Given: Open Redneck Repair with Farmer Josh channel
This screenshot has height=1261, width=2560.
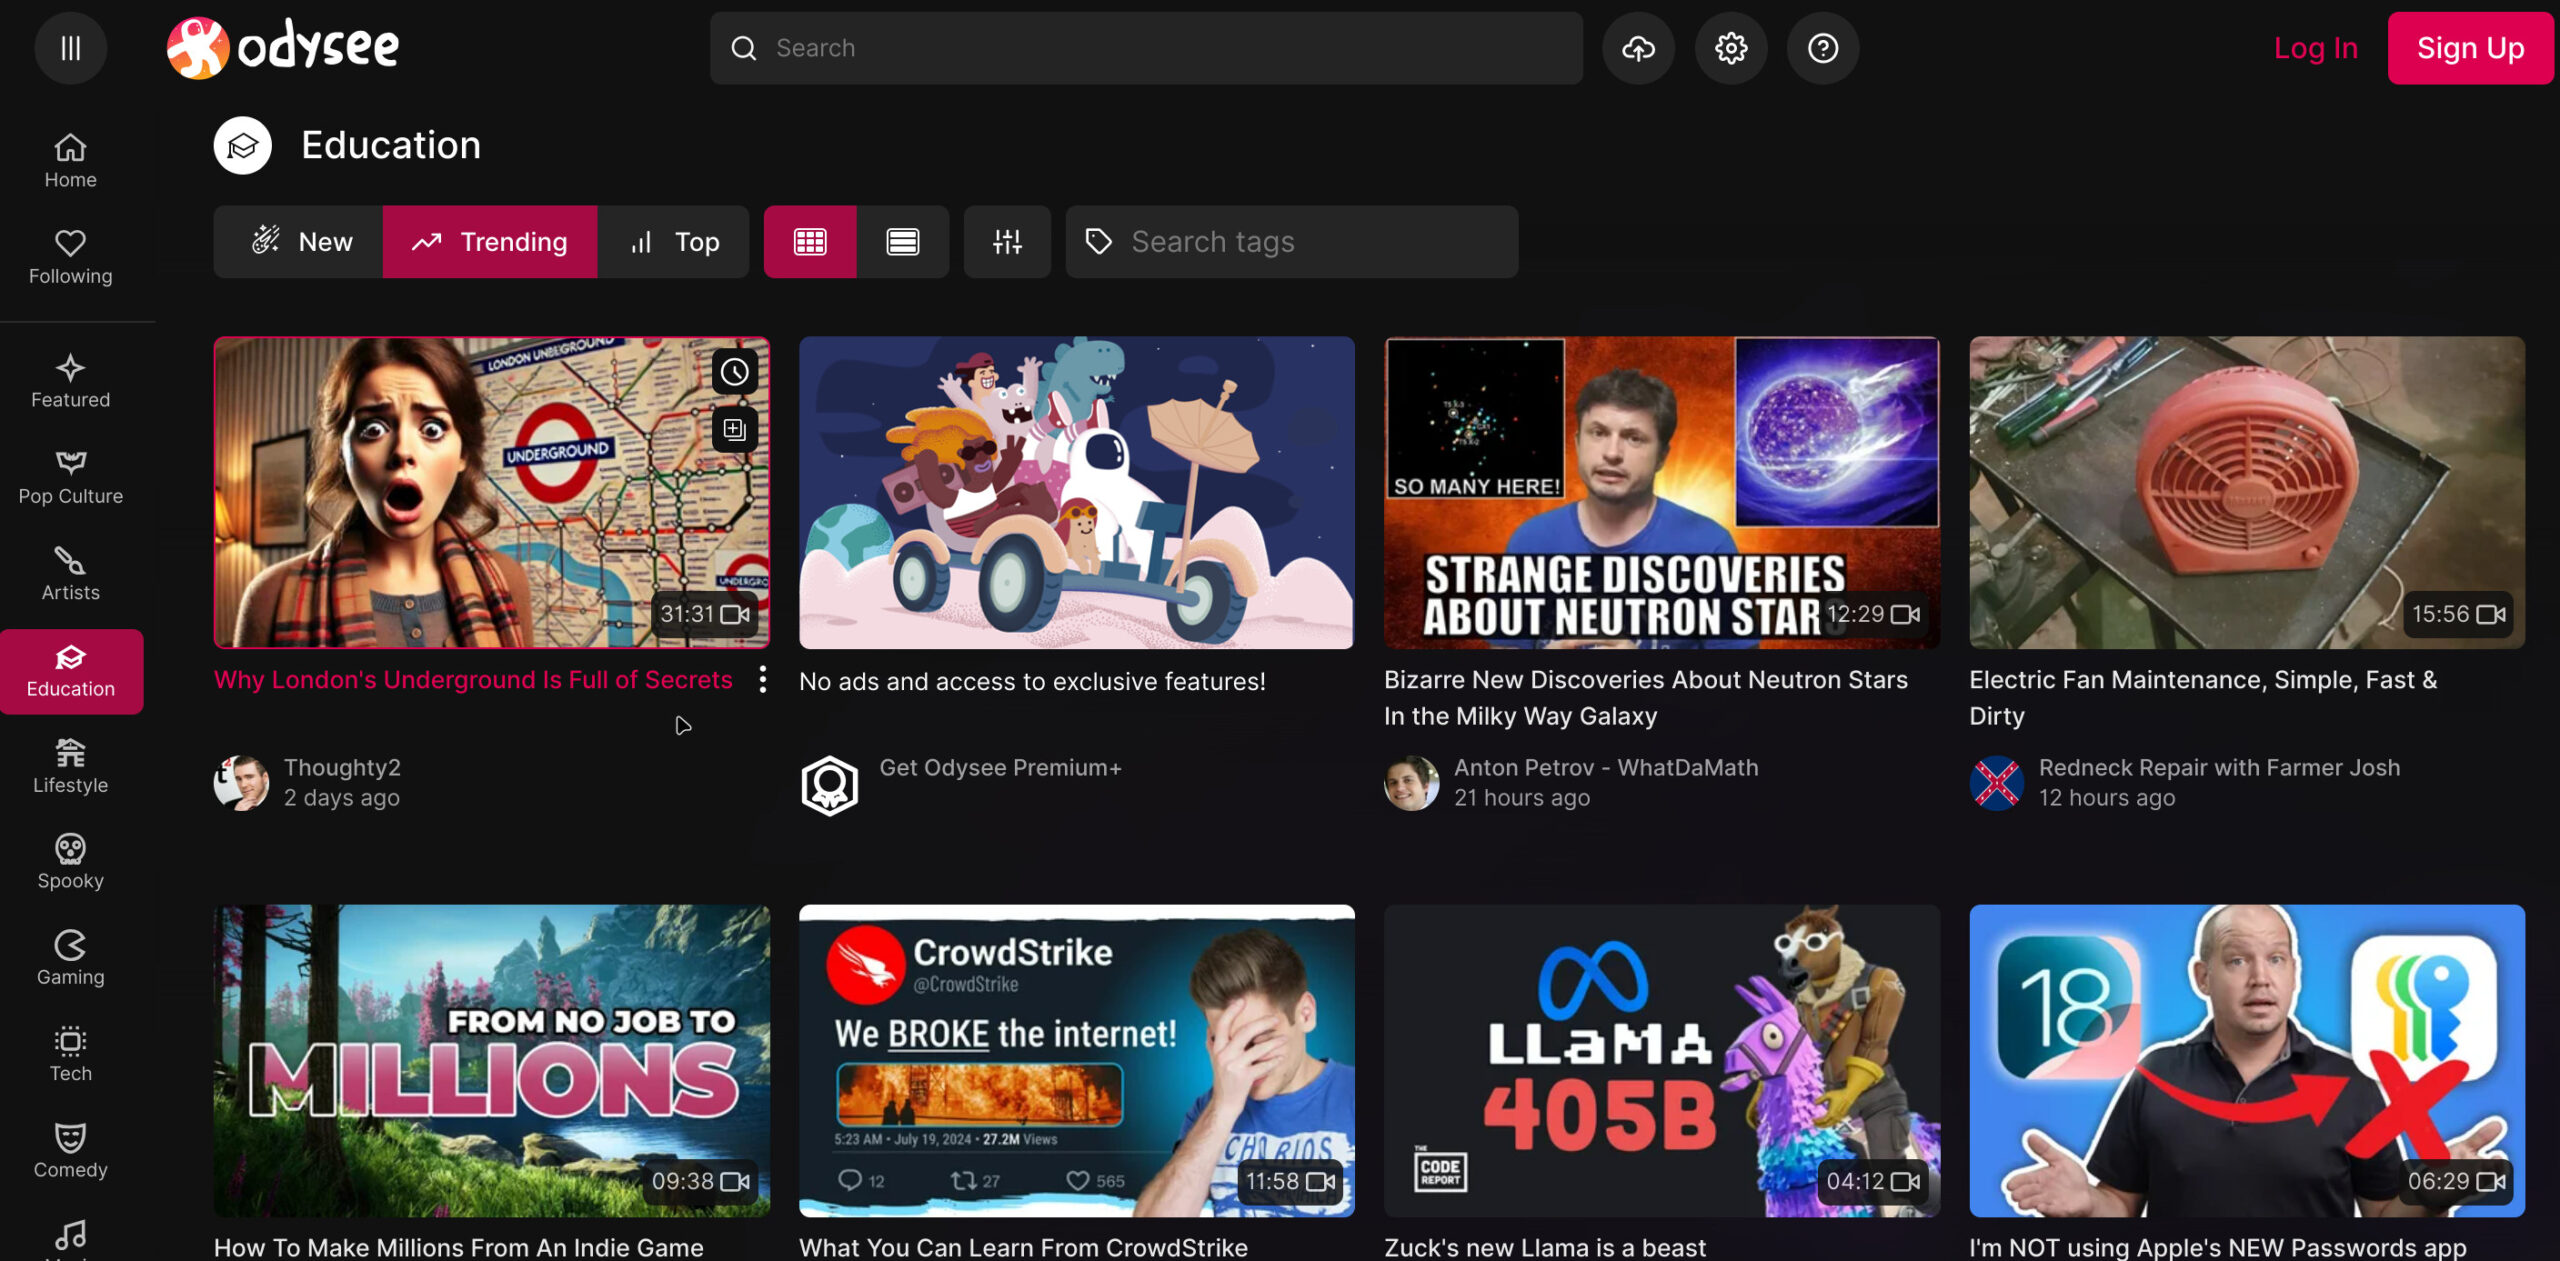Looking at the screenshot, I should click(x=2219, y=767).
